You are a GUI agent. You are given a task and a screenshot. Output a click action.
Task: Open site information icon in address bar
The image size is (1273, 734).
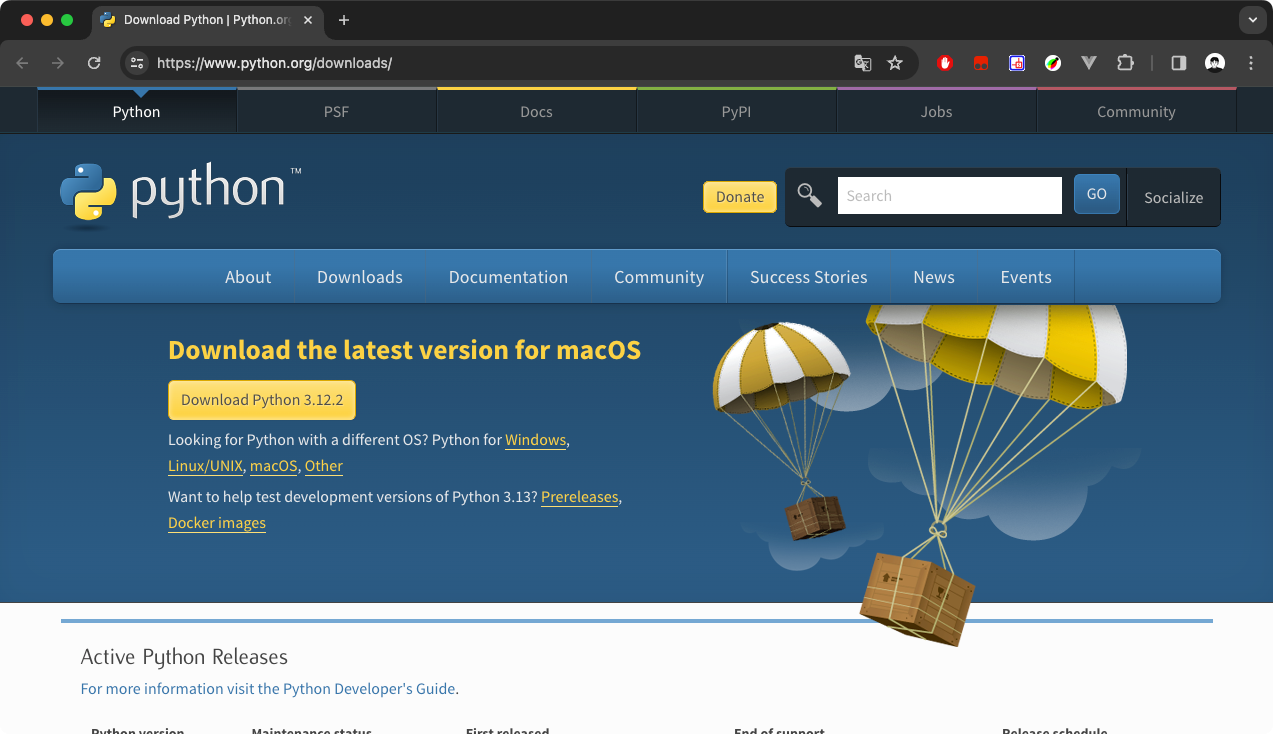[138, 63]
